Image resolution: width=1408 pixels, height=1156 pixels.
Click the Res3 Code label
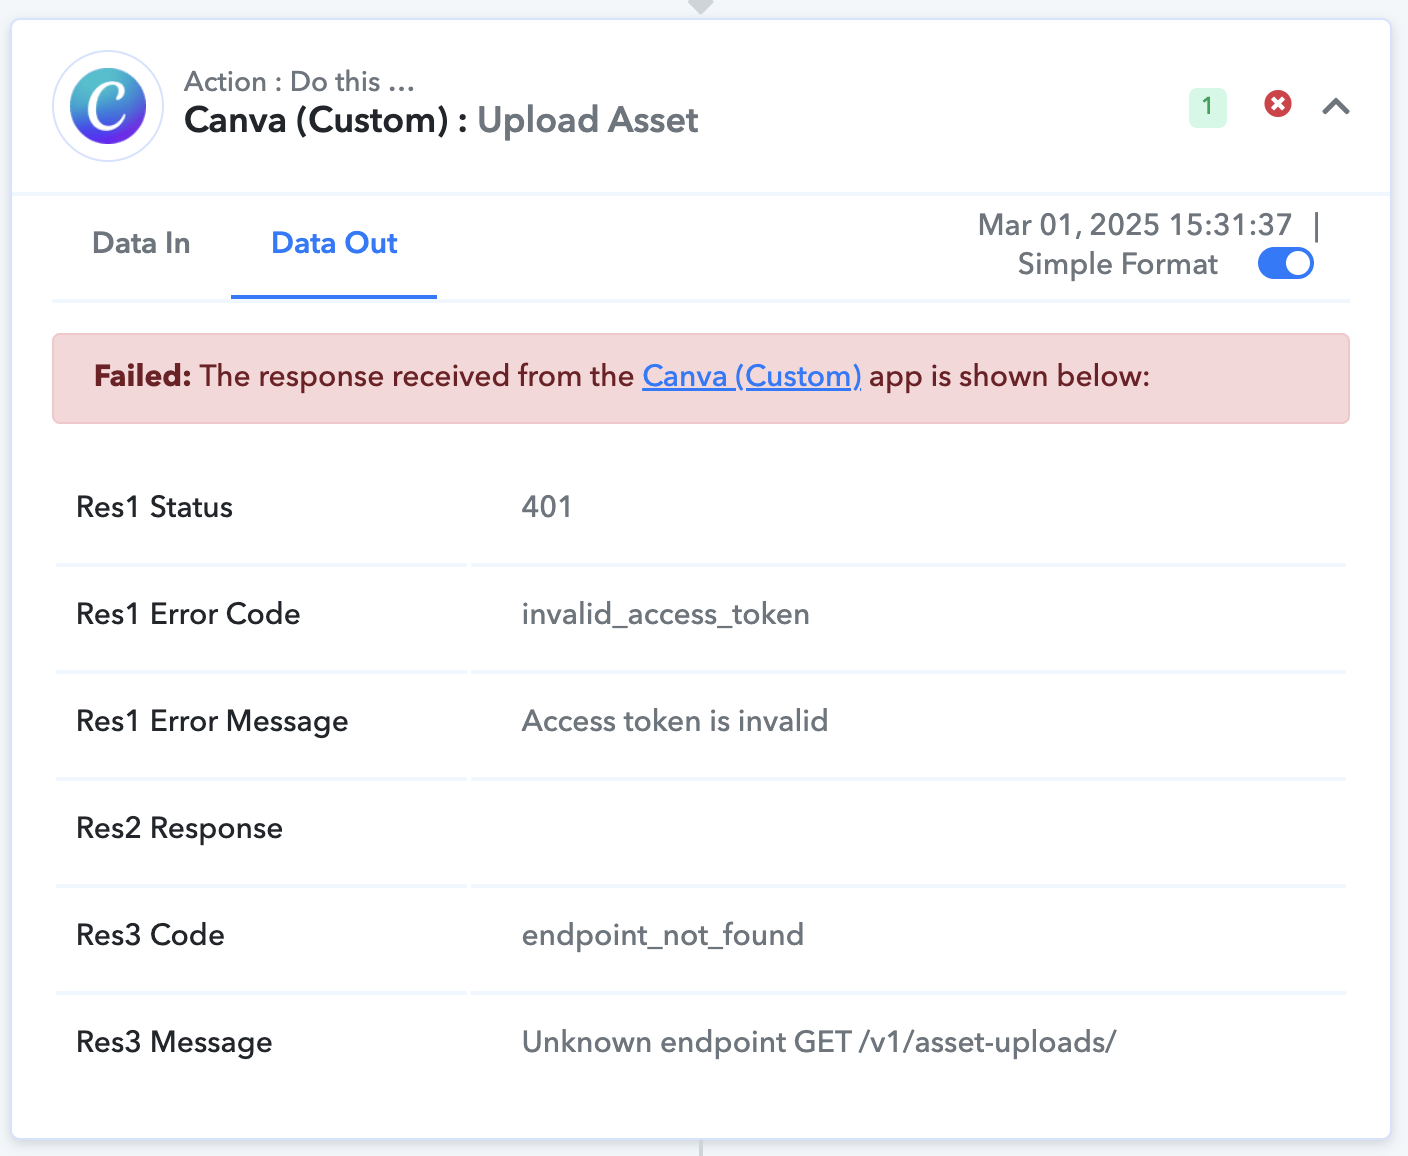coord(150,935)
